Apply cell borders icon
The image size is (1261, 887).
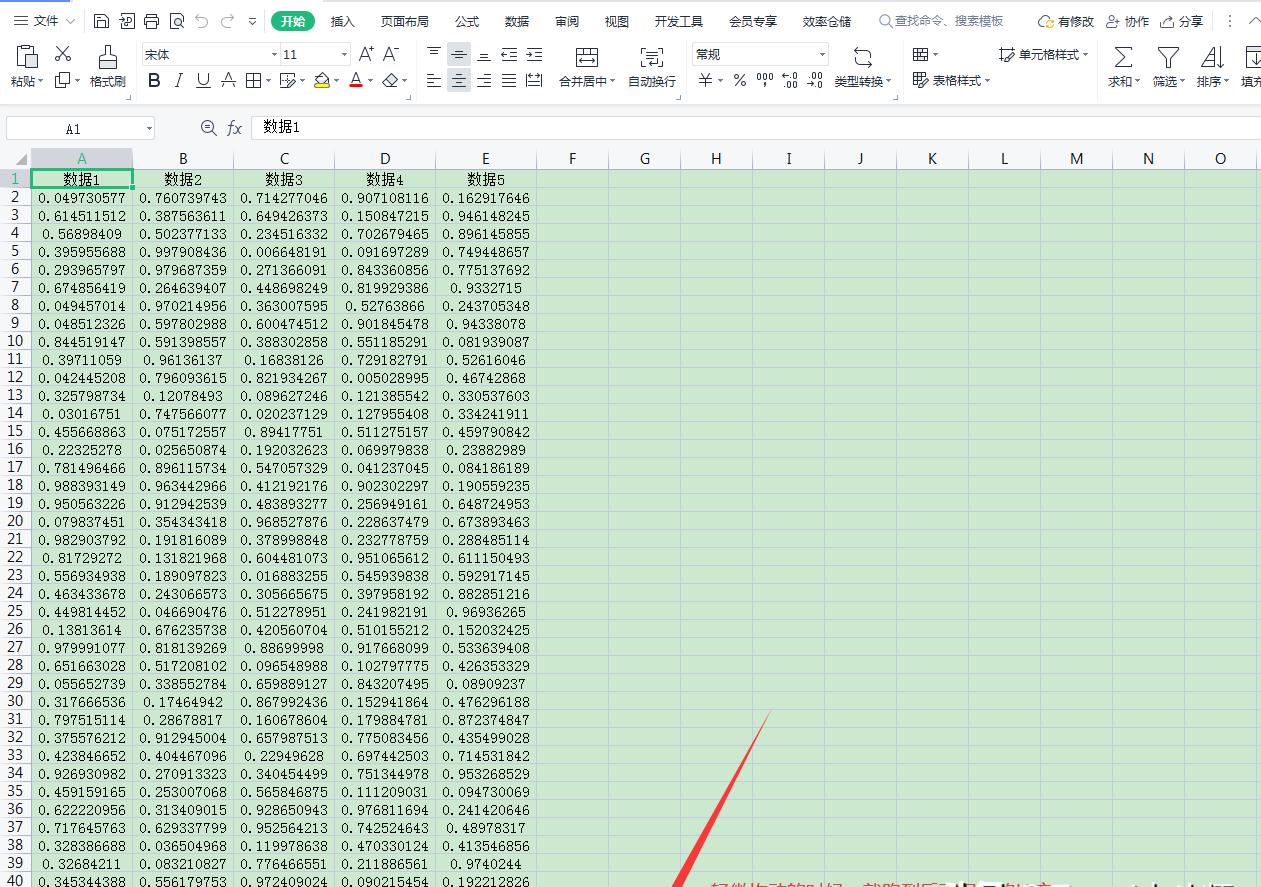(253, 80)
